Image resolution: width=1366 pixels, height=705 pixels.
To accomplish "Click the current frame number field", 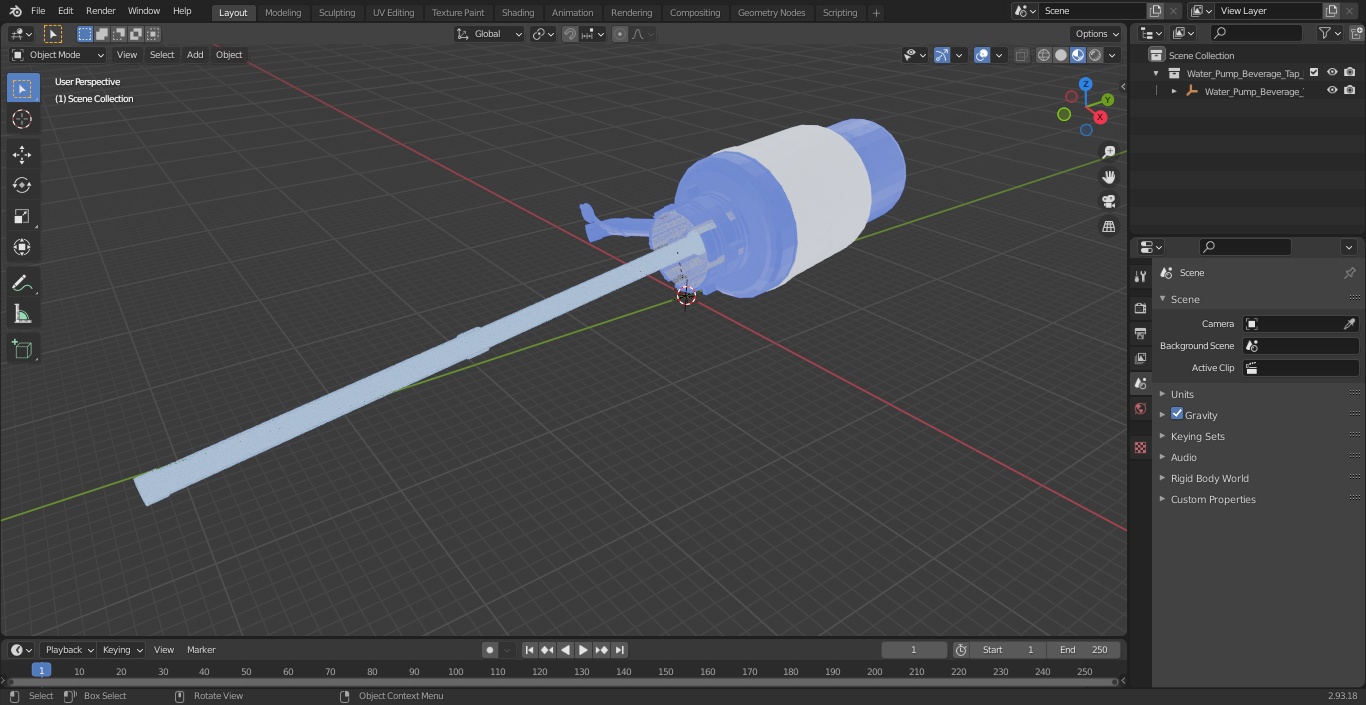I will click(914, 650).
